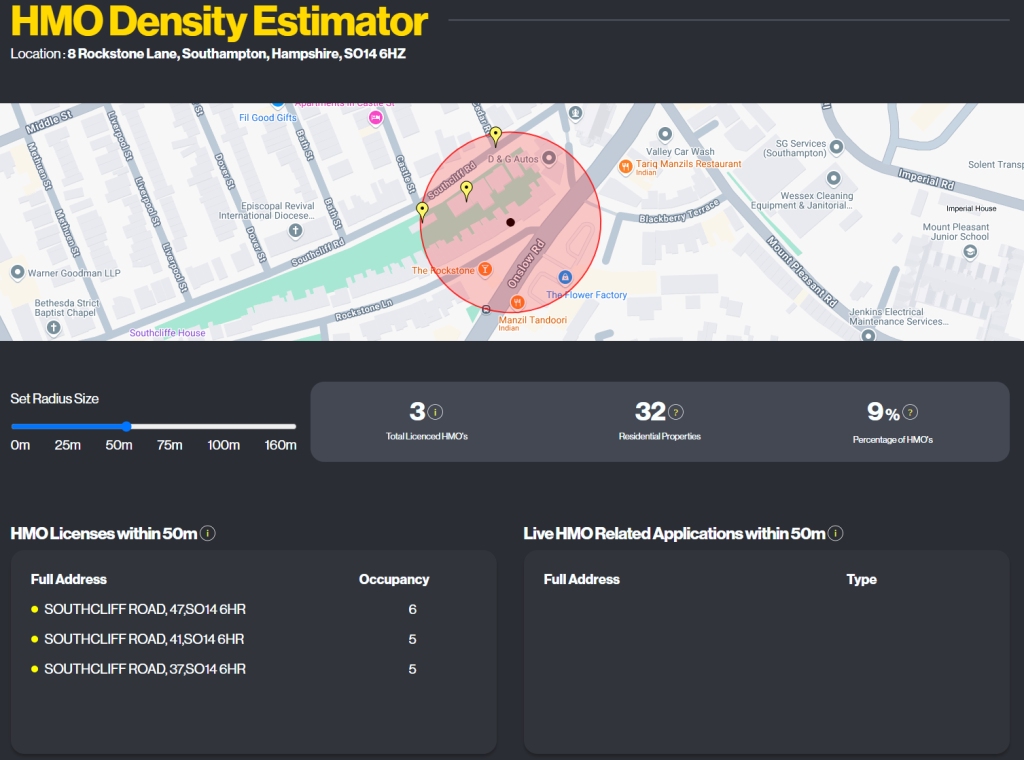Click pink hotel marker near Castle St apartments
Screen dimensions: 1024x760
coord(376,118)
